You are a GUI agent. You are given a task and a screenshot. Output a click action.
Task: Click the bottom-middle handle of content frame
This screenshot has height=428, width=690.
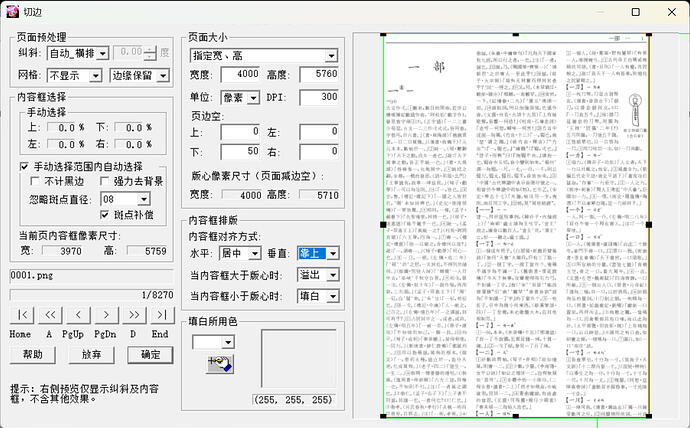(516, 416)
